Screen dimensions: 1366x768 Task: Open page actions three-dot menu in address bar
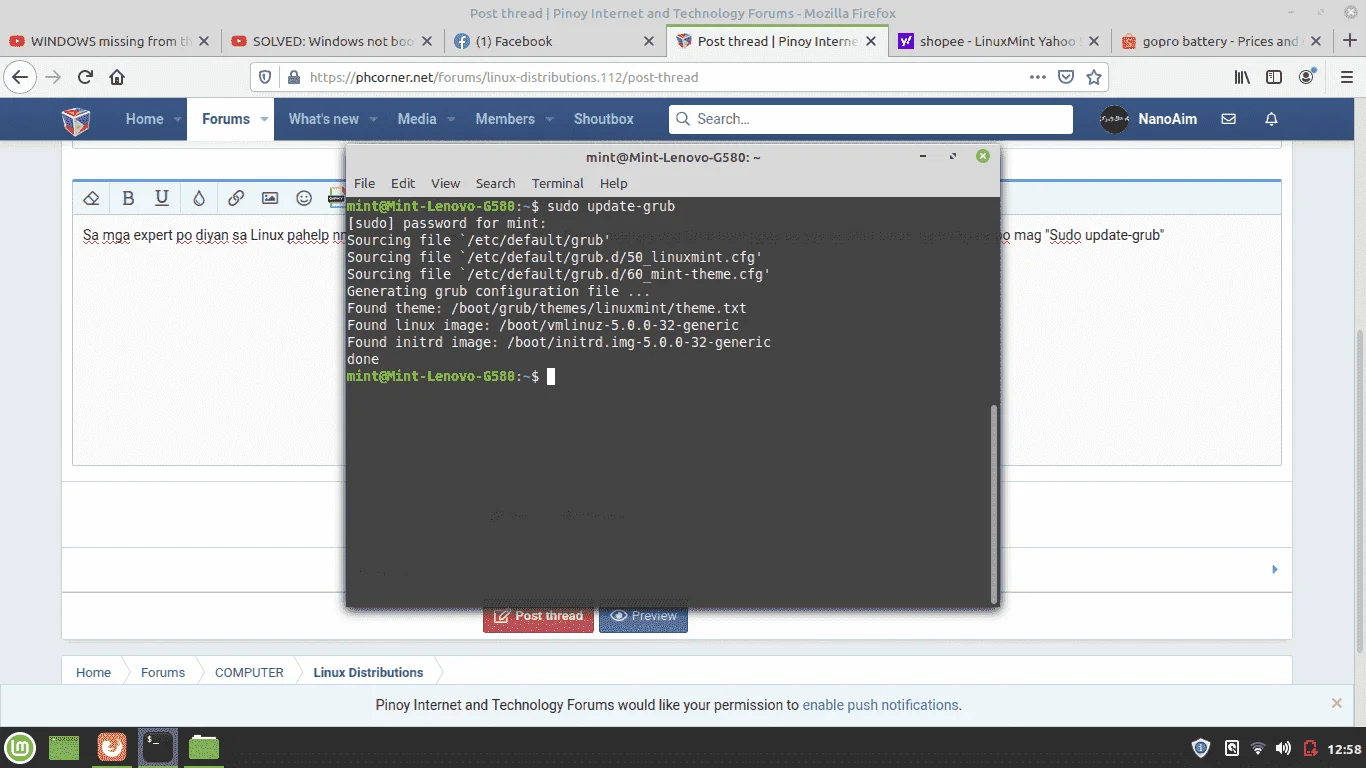(x=1039, y=77)
